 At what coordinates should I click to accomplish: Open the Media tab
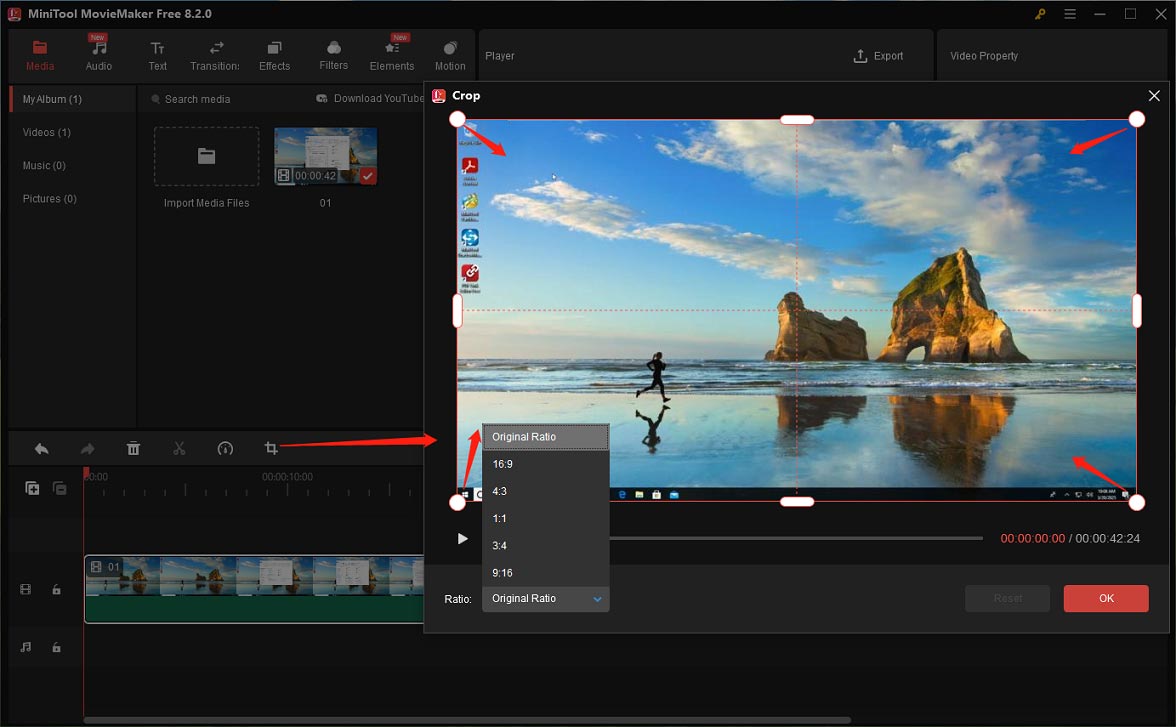(x=40, y=56)
